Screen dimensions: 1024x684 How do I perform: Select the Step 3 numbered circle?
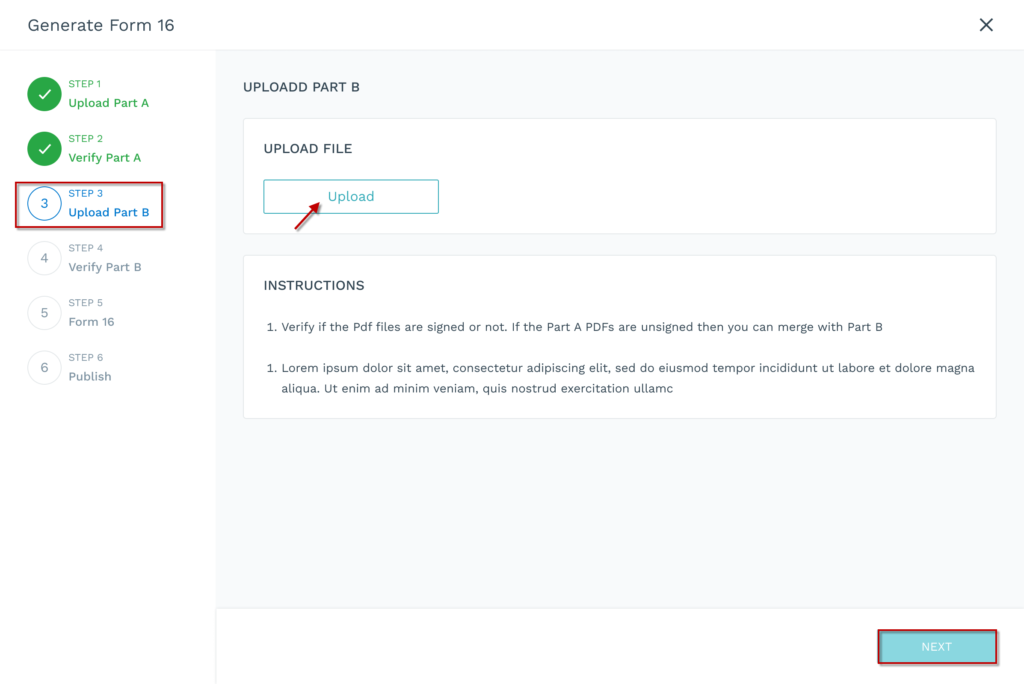pos(44,203)
